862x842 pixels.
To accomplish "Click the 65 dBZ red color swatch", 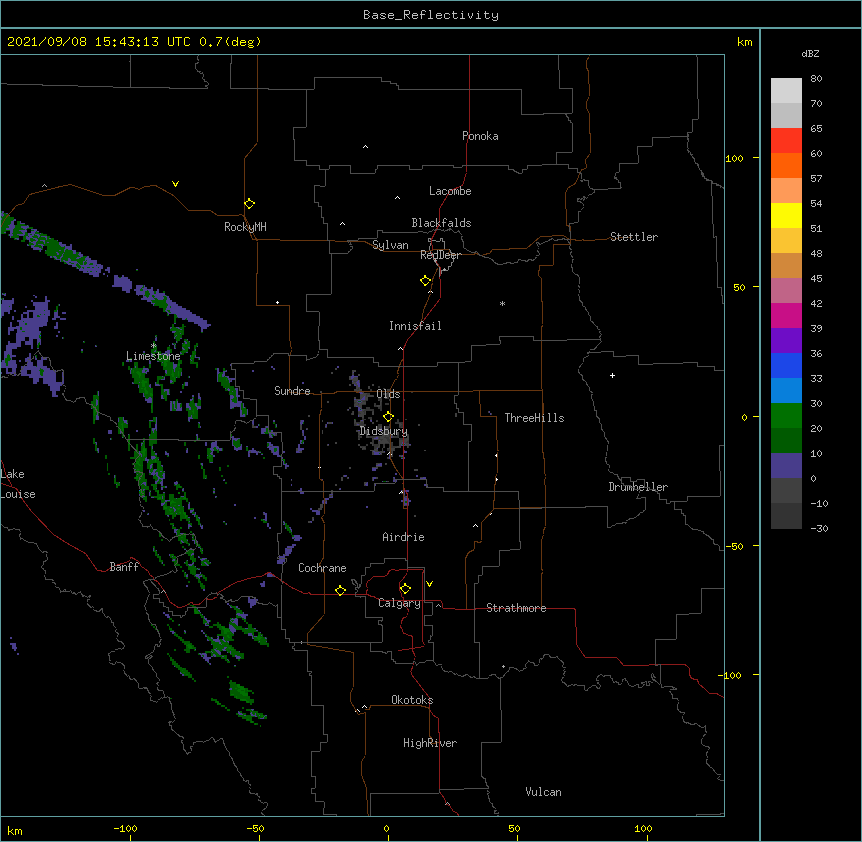I will pyautogui.click(x=786, y=140).
